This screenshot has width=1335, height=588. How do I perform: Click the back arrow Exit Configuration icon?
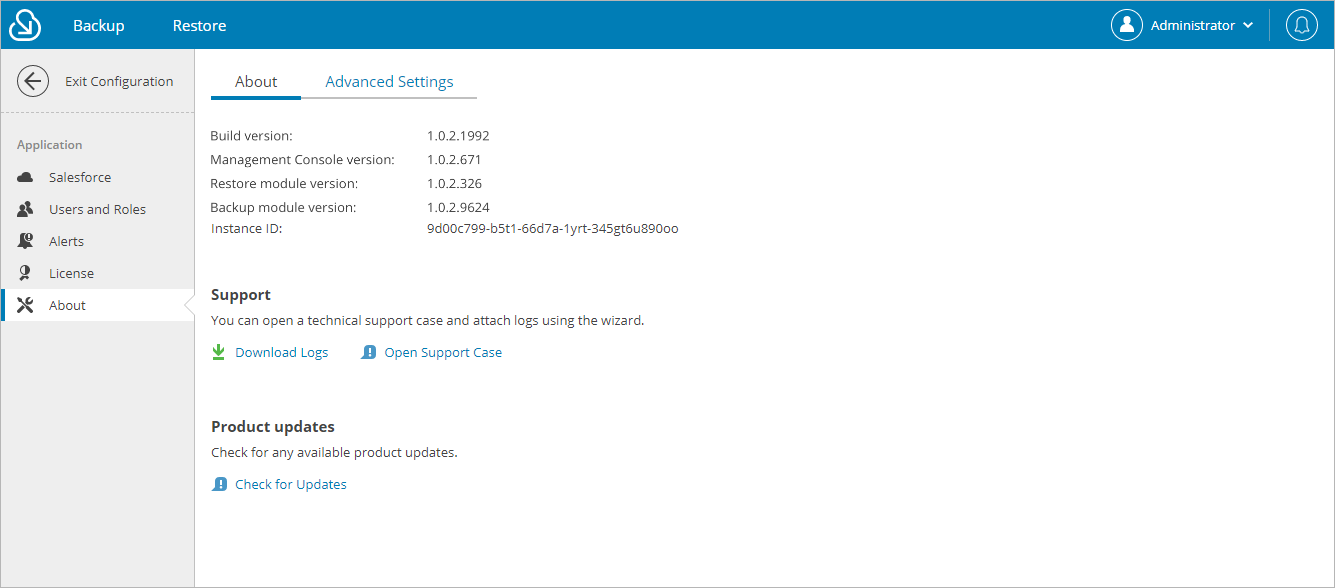click(33, 81)
